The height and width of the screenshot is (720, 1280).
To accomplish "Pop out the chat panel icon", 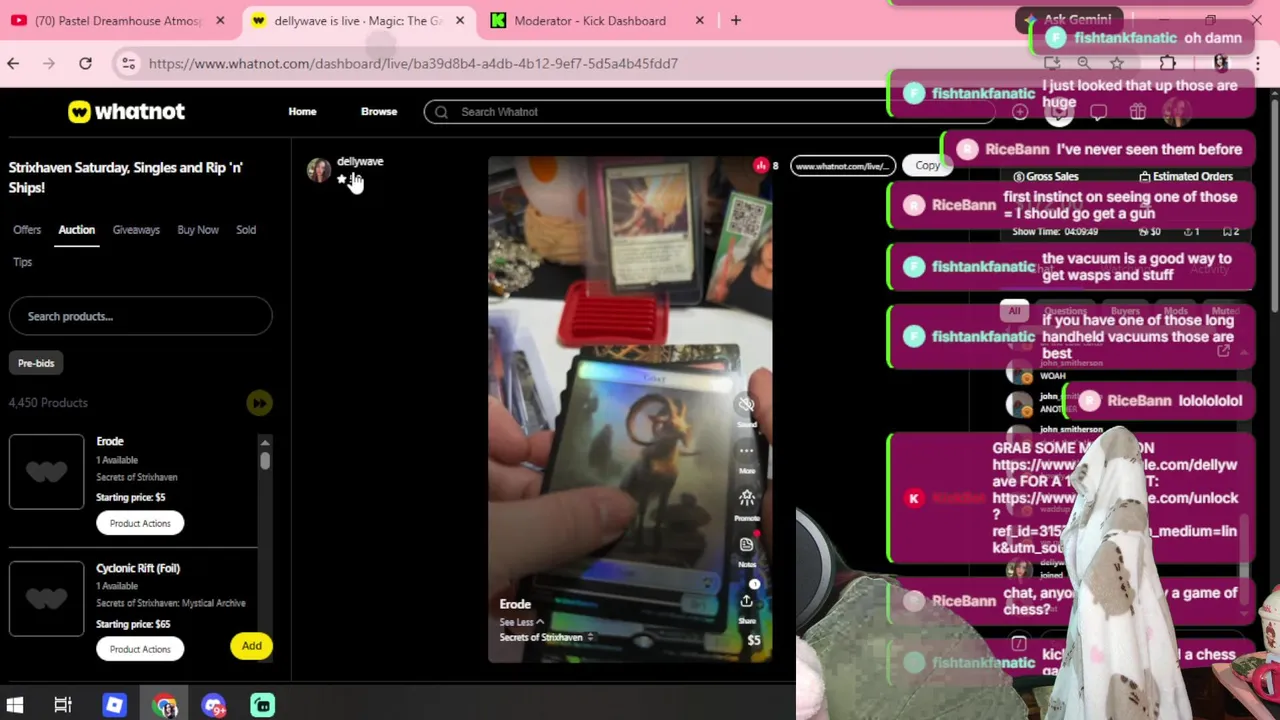I will coord(1223,351).
